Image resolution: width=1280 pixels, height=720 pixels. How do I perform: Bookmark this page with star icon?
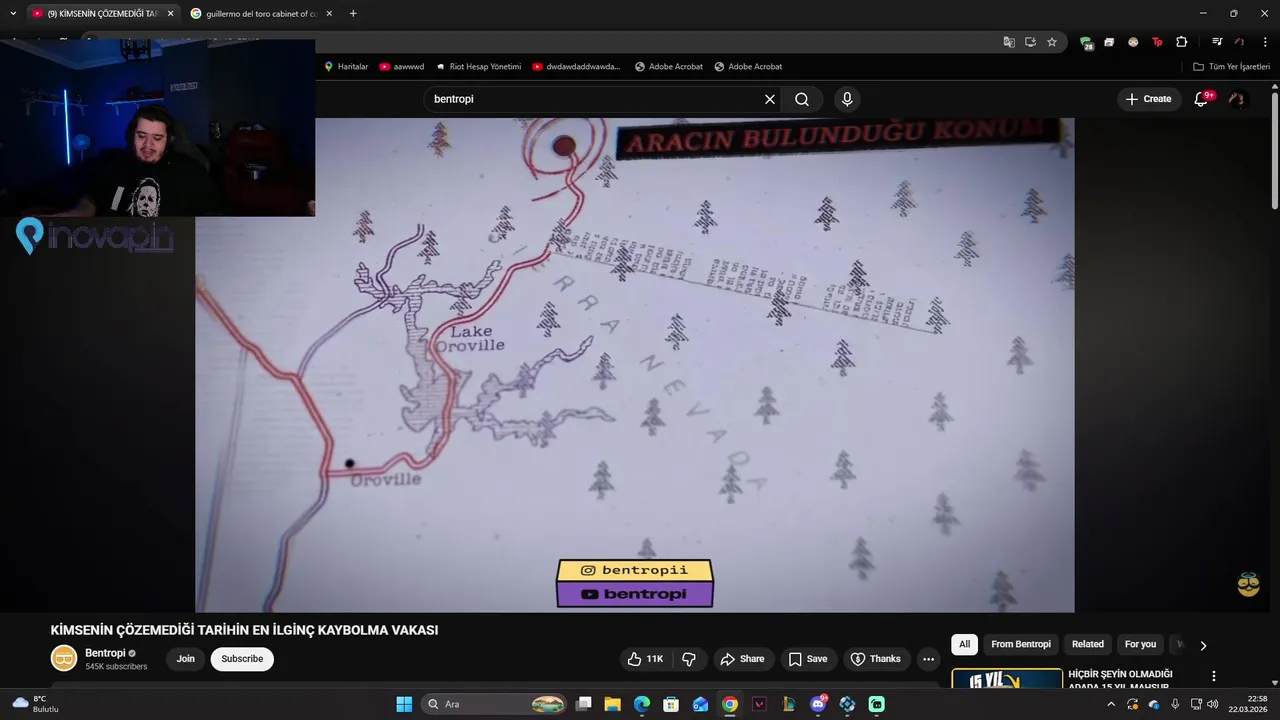pyautogui.click(x=1052, y=42)
